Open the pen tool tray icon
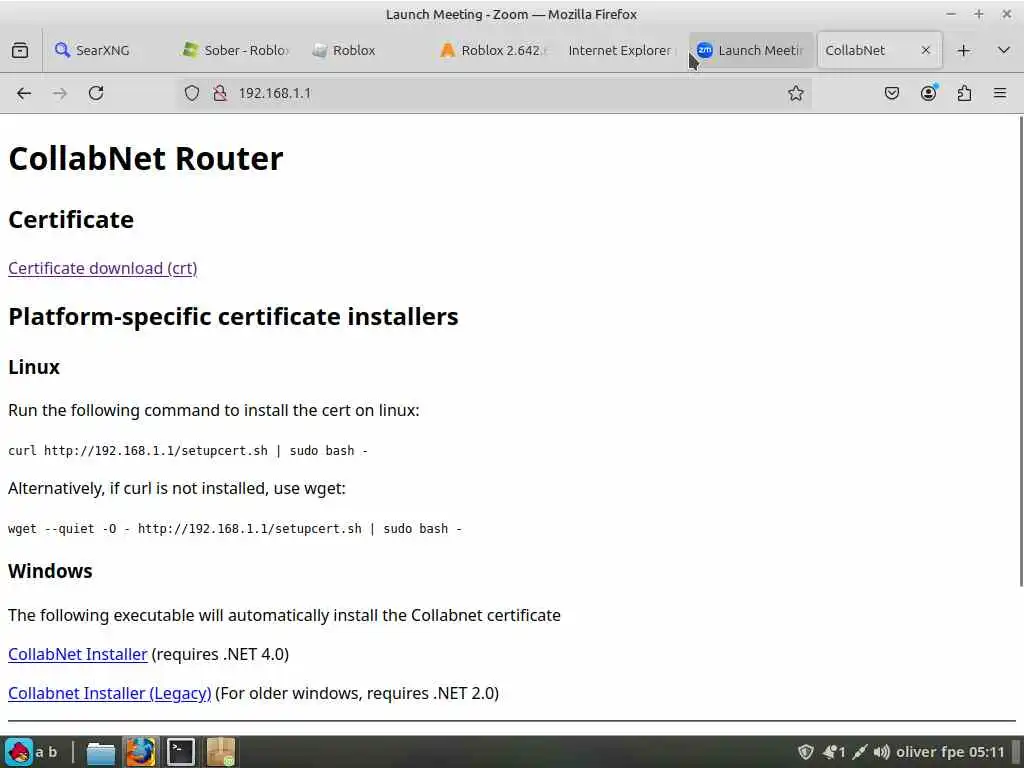 (x=860, y=752)
